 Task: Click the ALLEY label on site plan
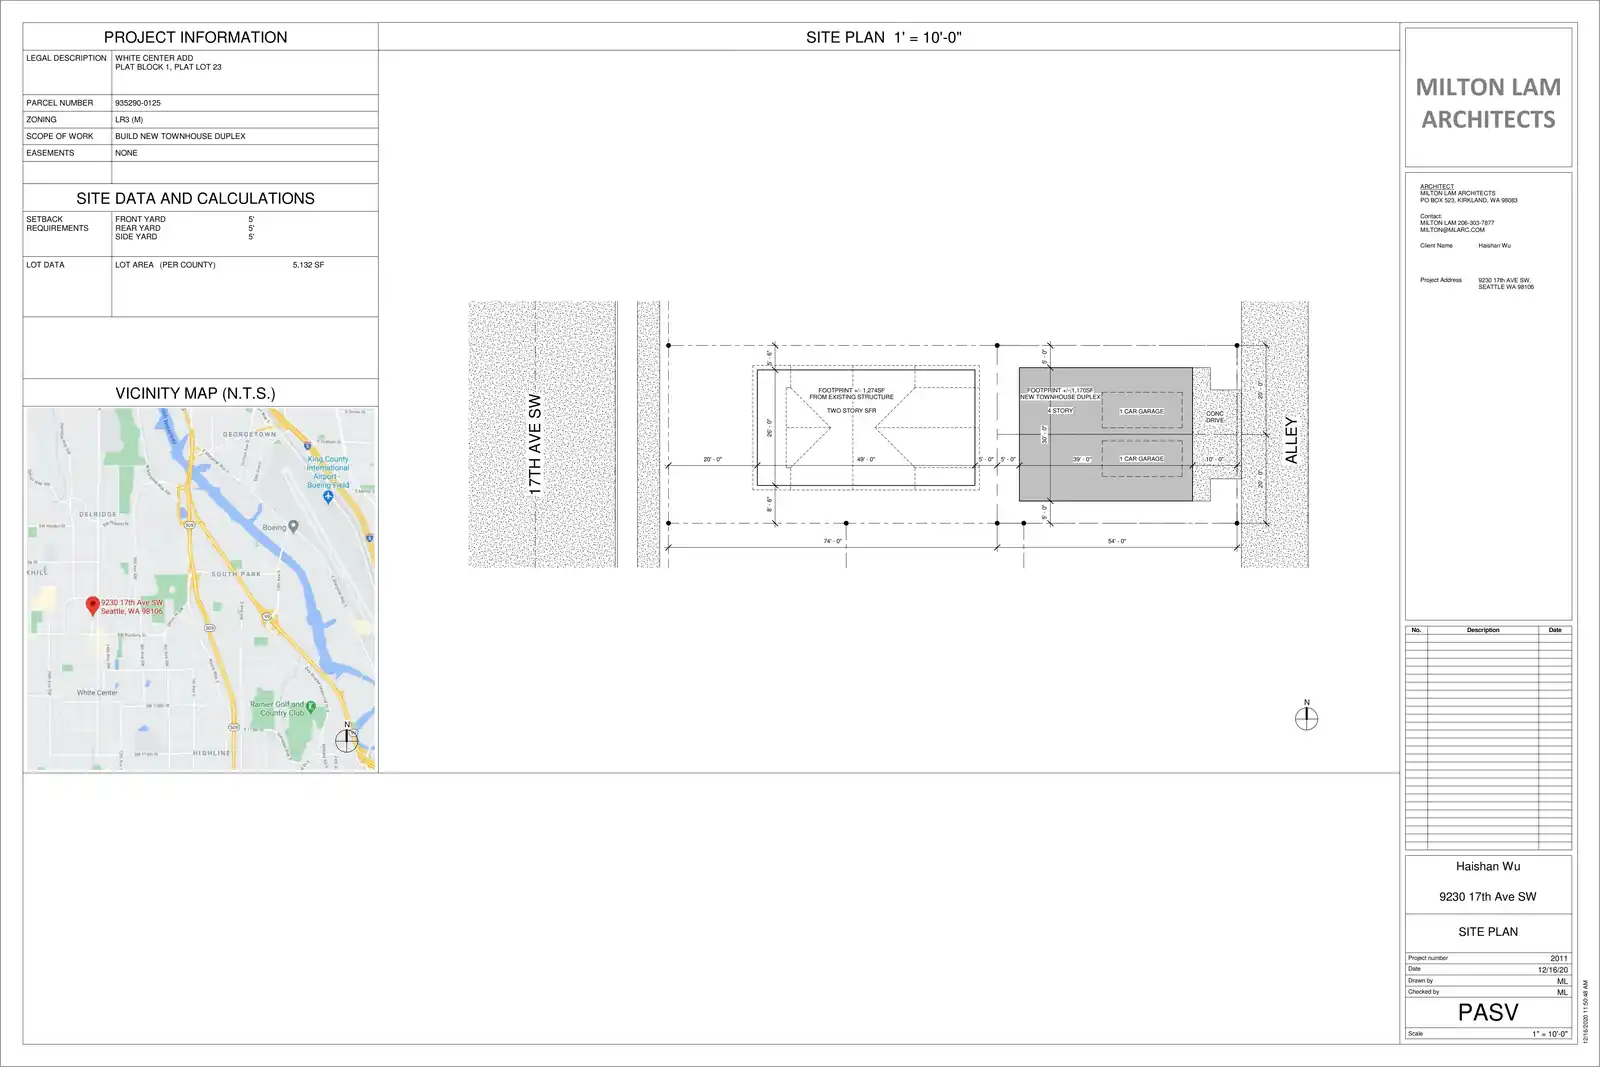pos(1291,440)
